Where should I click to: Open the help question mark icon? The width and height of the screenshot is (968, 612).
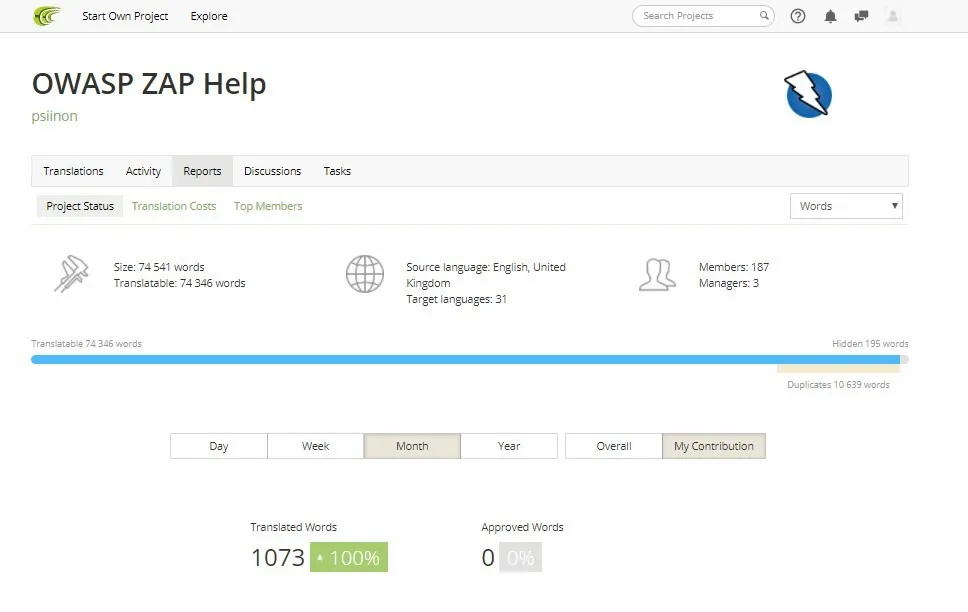(x=798, y=16)
